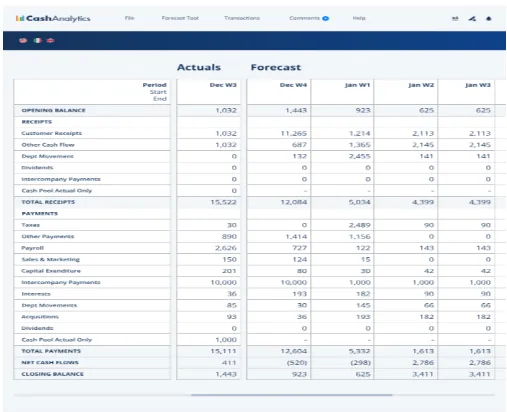Click the Cash Pool Actual Only receipts label
Screen dimensions: 507x412
[x=57, y=191]
